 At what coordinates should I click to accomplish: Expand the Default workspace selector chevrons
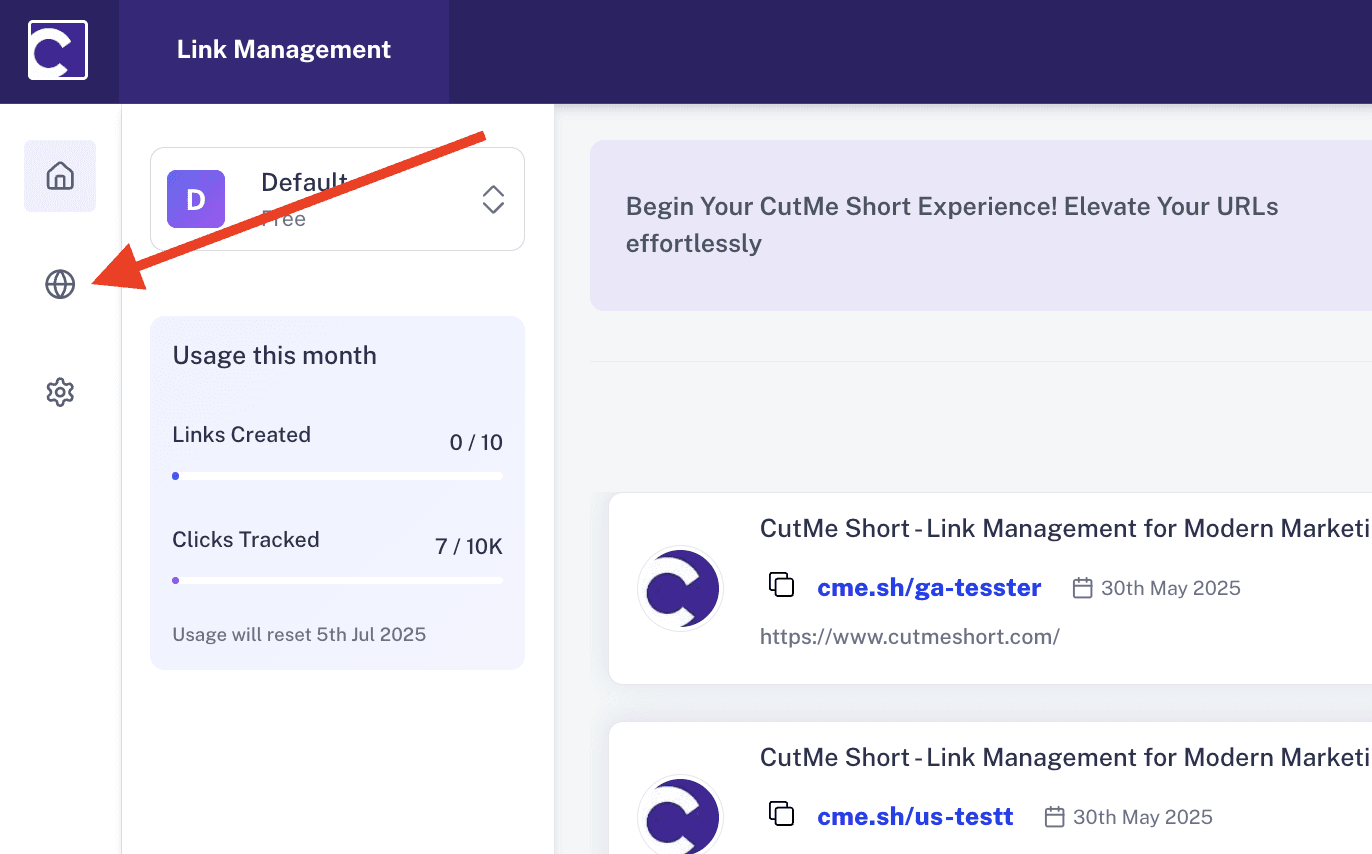[x=493, y=199]
